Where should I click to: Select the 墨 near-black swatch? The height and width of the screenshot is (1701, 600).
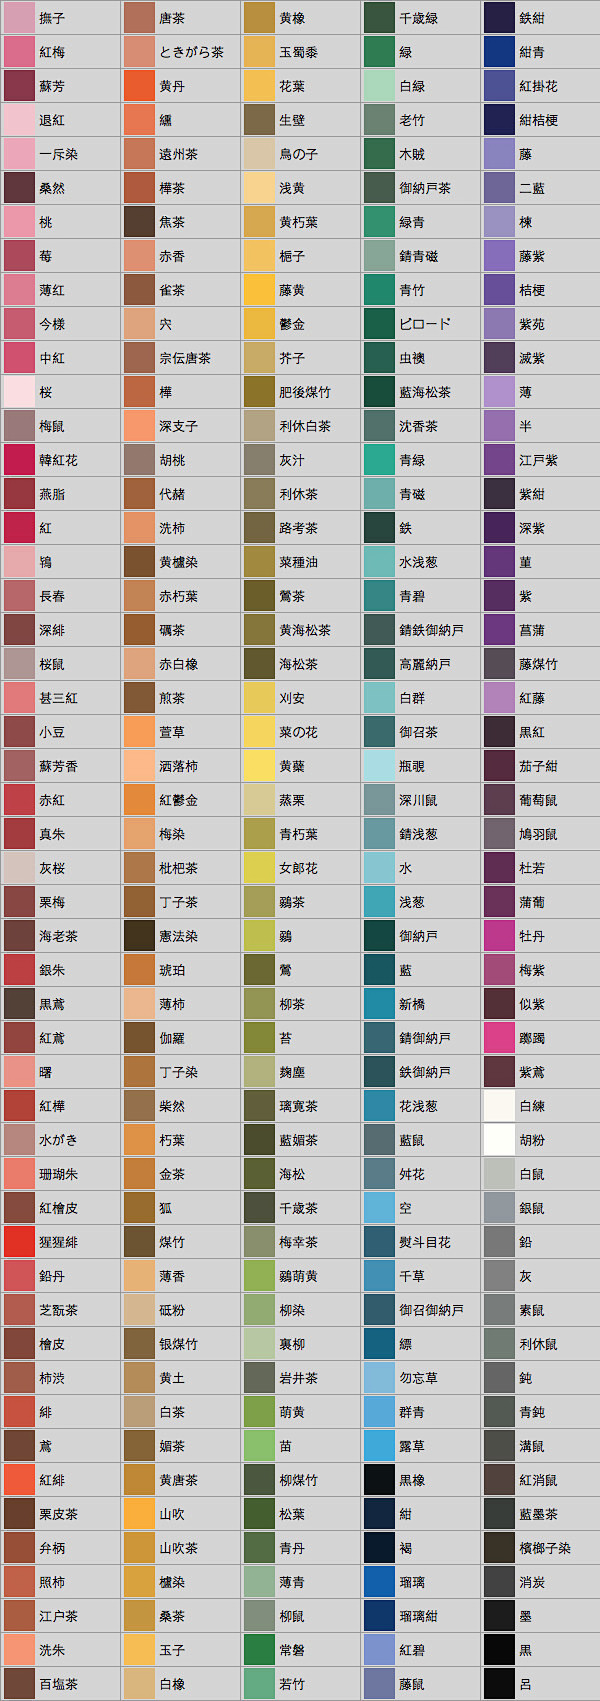[x=499, y=1616]
